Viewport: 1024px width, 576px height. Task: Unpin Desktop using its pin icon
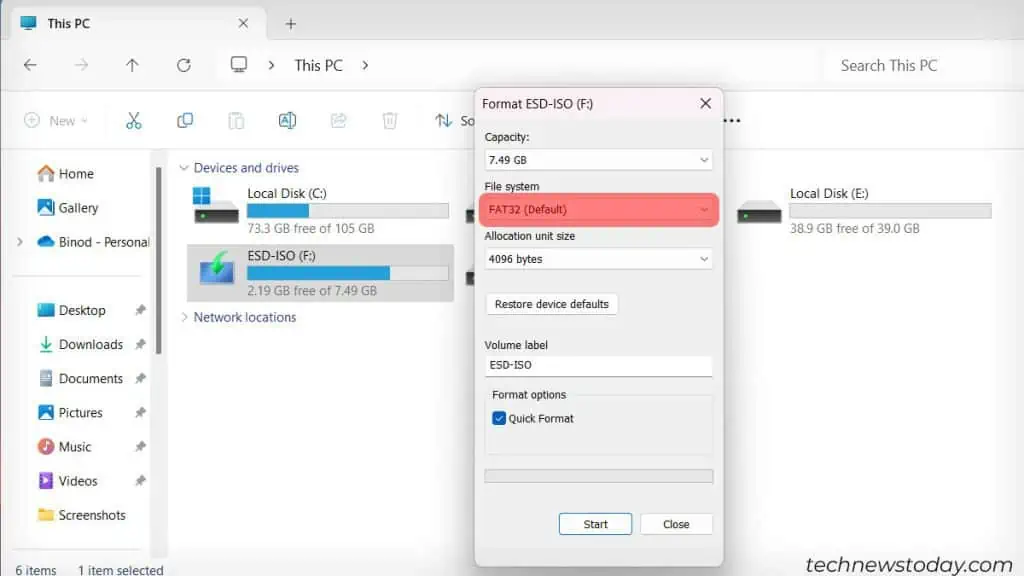pyautogui.click(x=140, y=310)
